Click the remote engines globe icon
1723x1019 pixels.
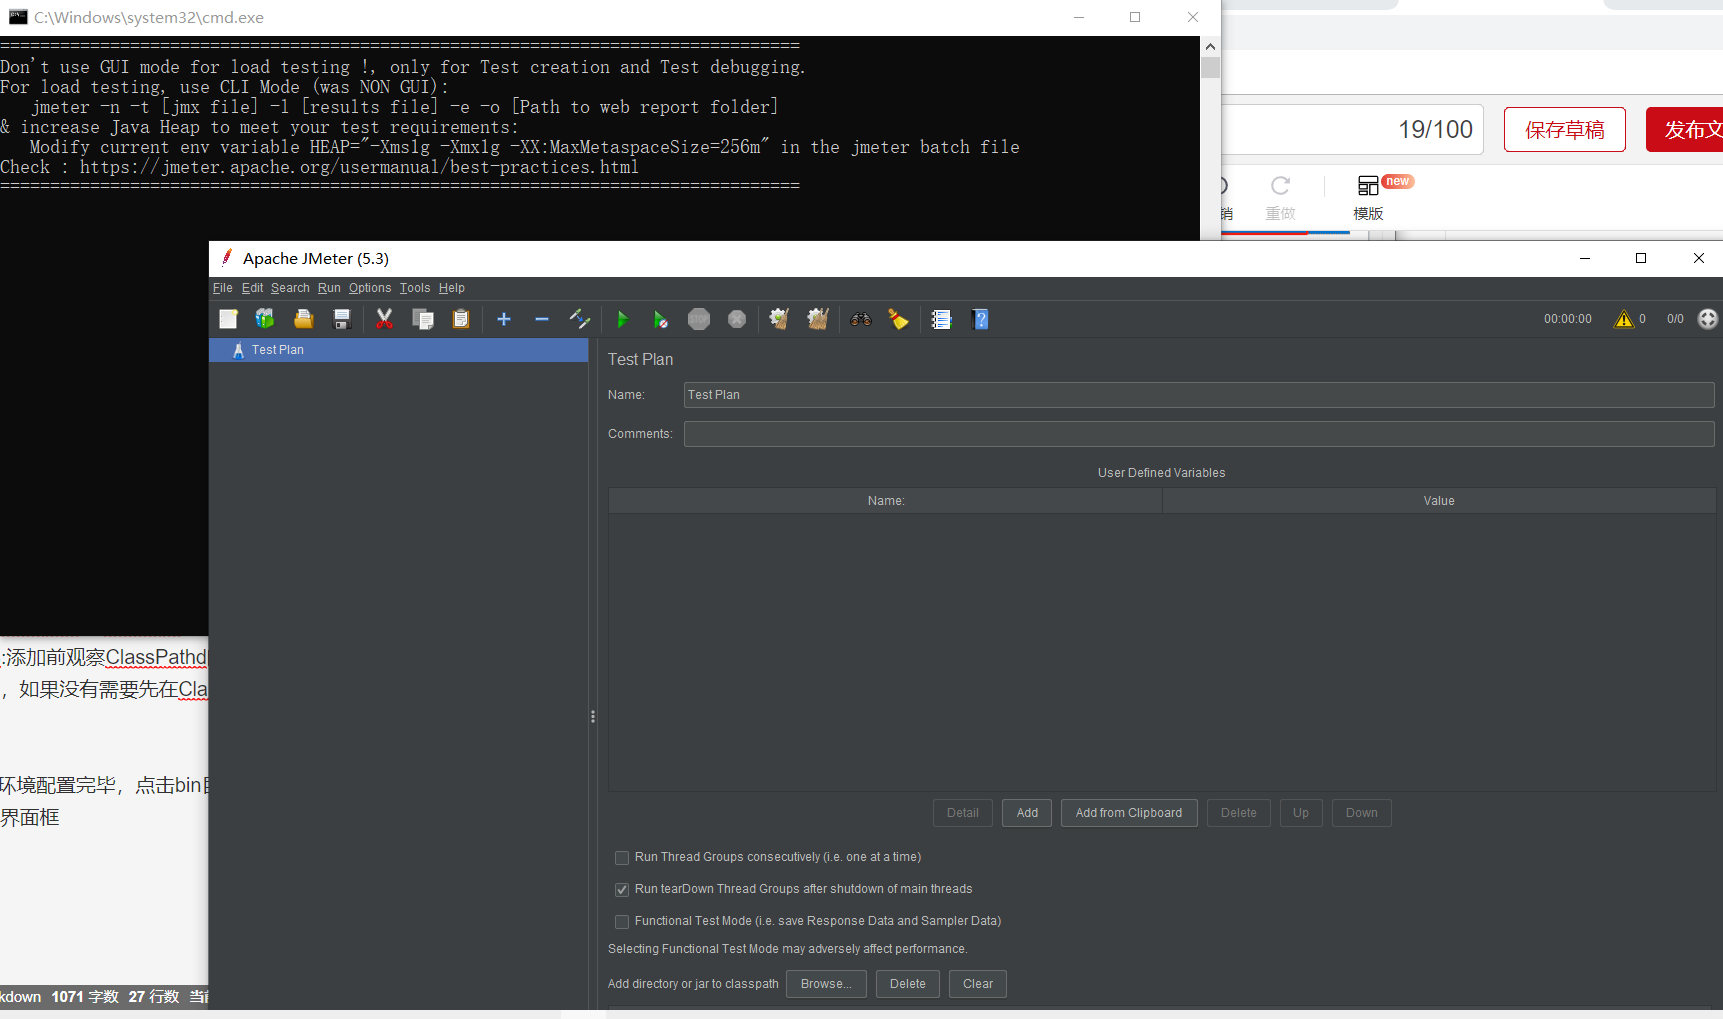(x=1708, y=319)
